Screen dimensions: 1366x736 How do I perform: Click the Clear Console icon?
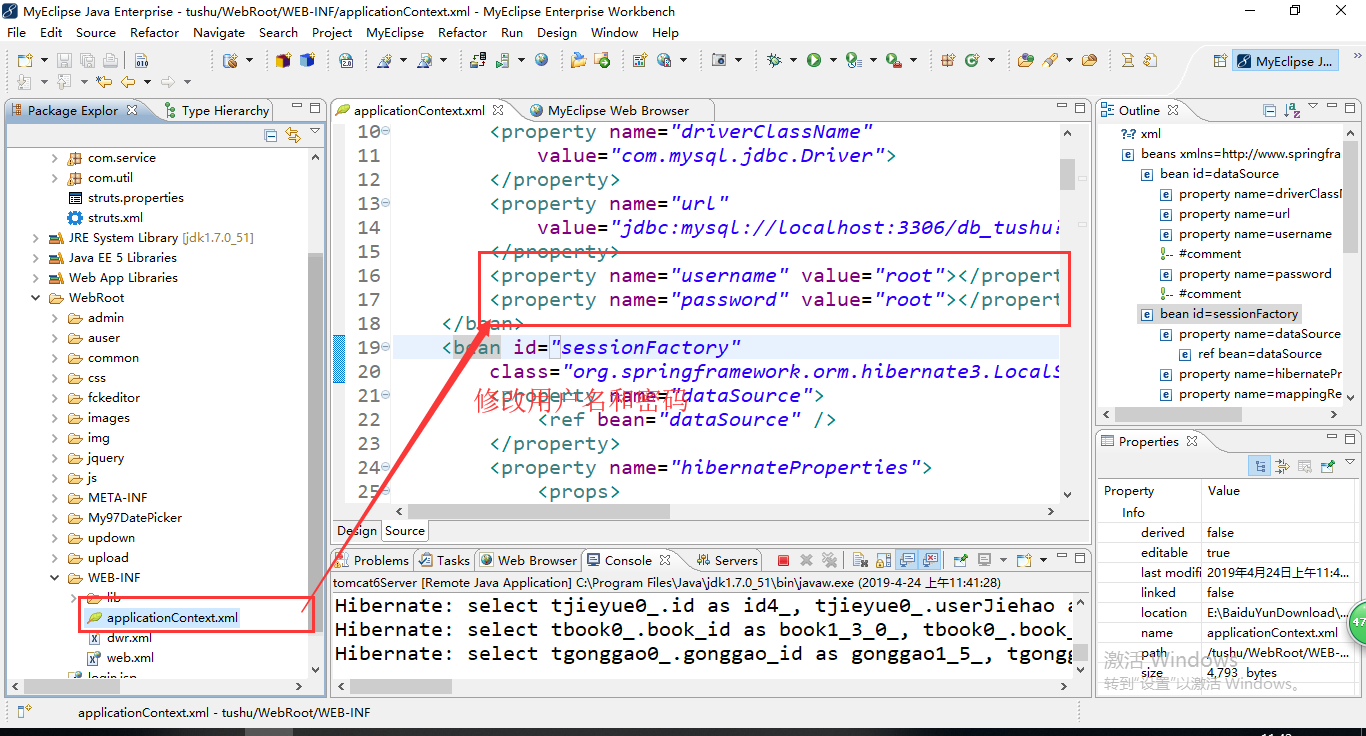pos(860,560)
